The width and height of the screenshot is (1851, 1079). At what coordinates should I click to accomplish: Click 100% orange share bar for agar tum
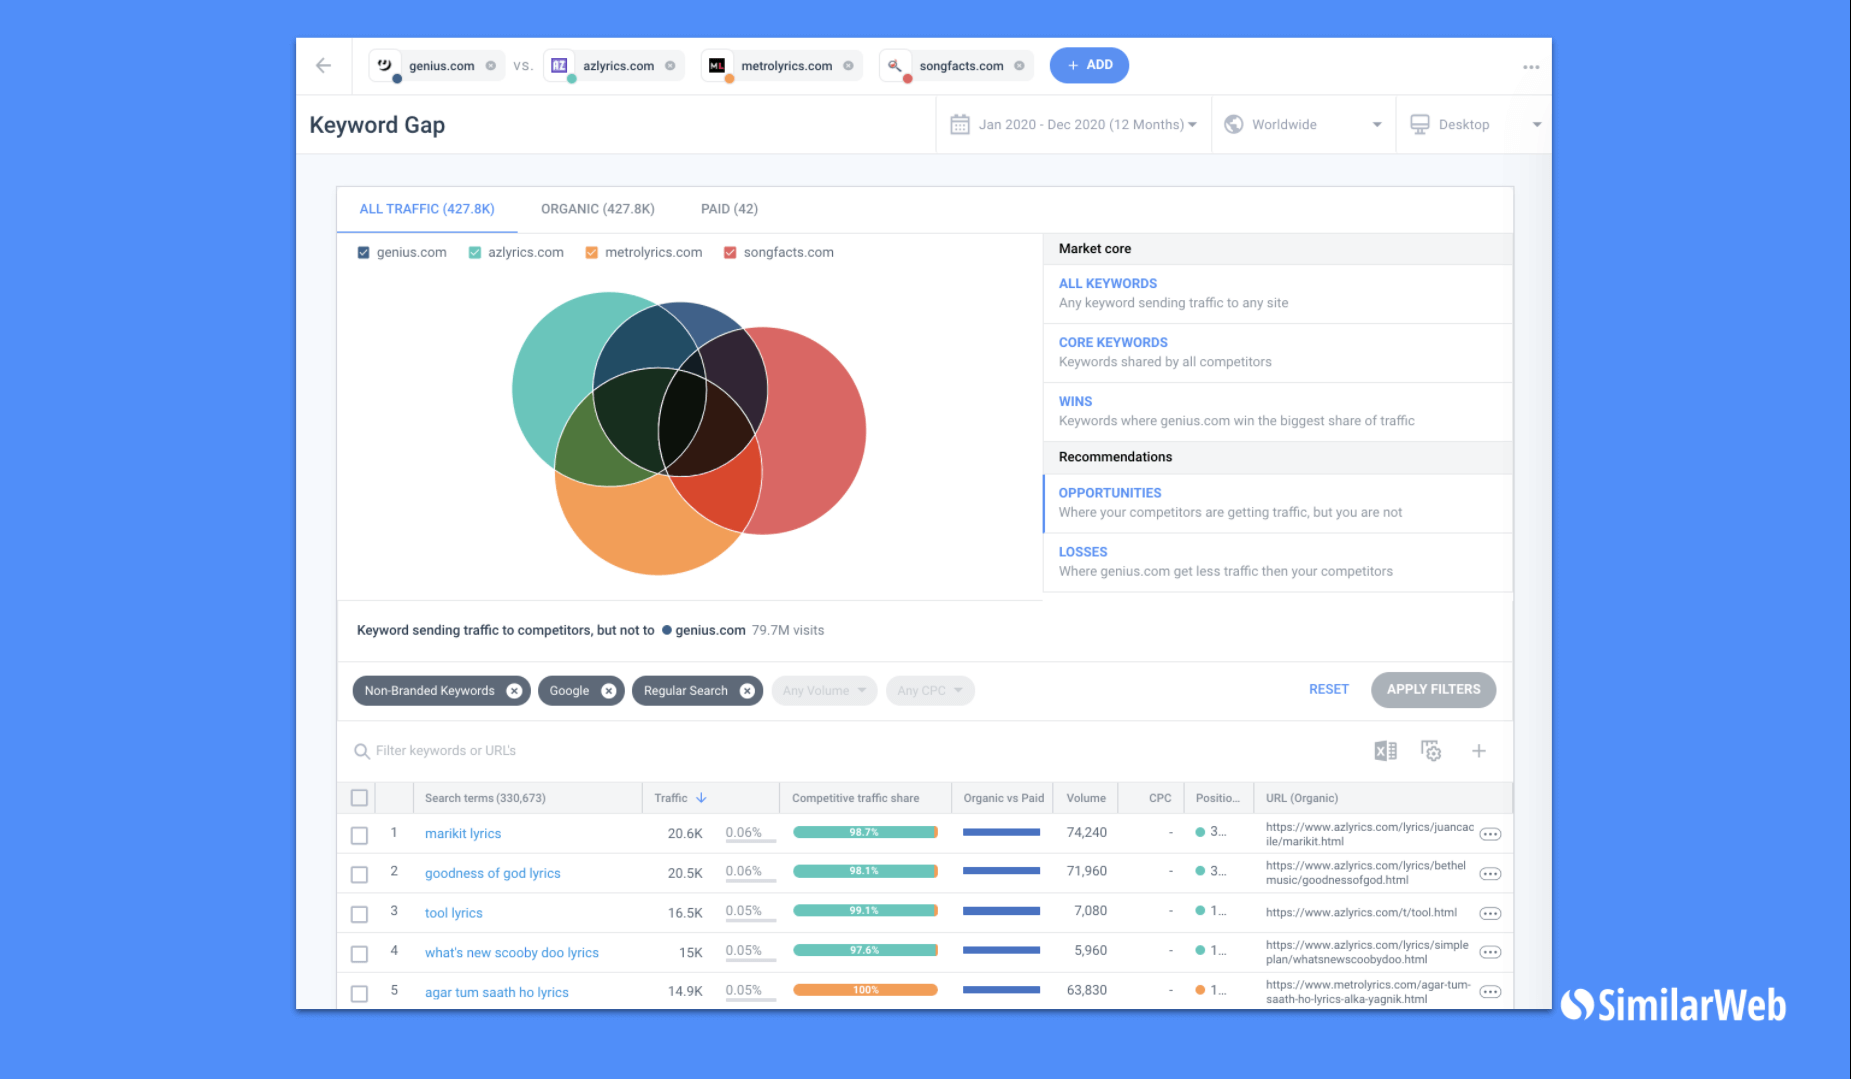pos(865,990)
